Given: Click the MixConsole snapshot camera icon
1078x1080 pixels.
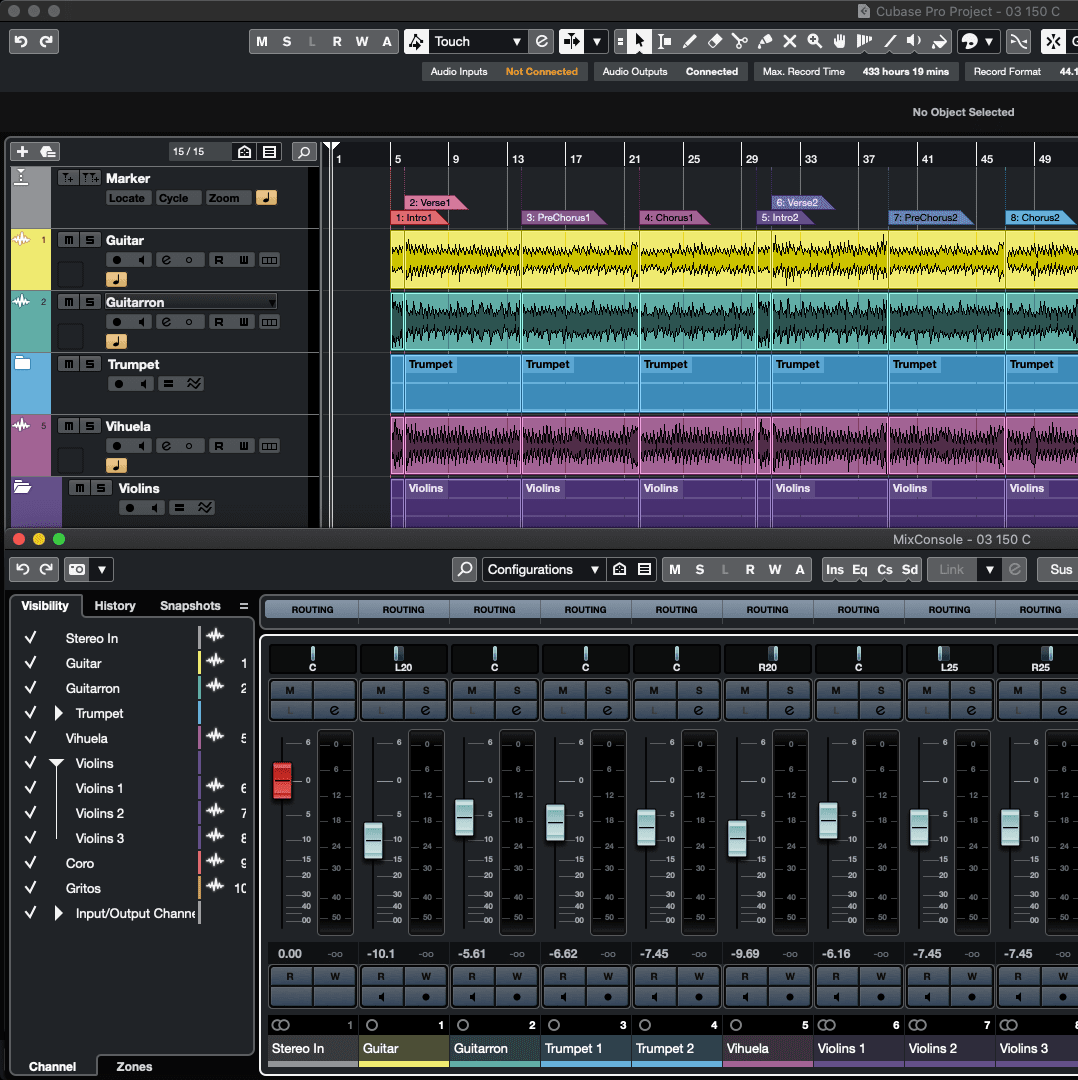Looking at the screenshot, I should click(x=77, y=570).
